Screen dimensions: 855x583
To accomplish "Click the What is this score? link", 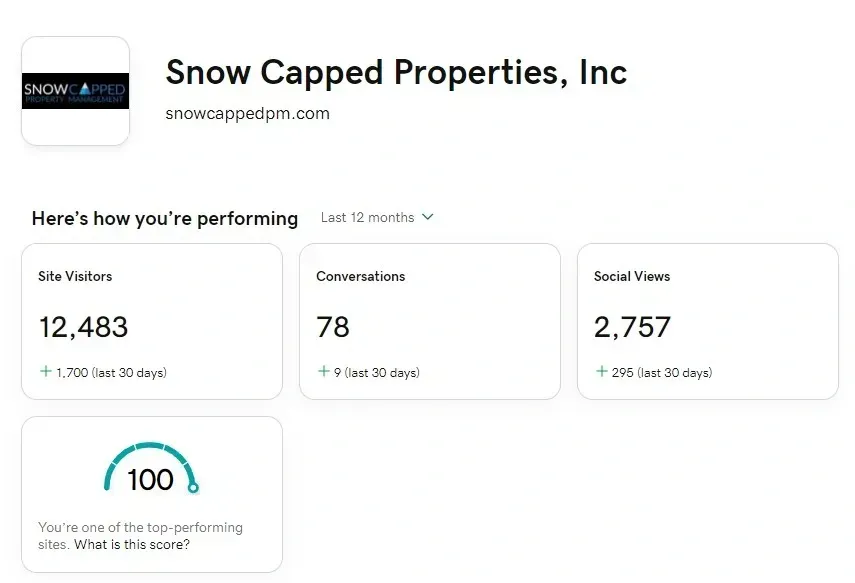I will [x=132, y=544].
